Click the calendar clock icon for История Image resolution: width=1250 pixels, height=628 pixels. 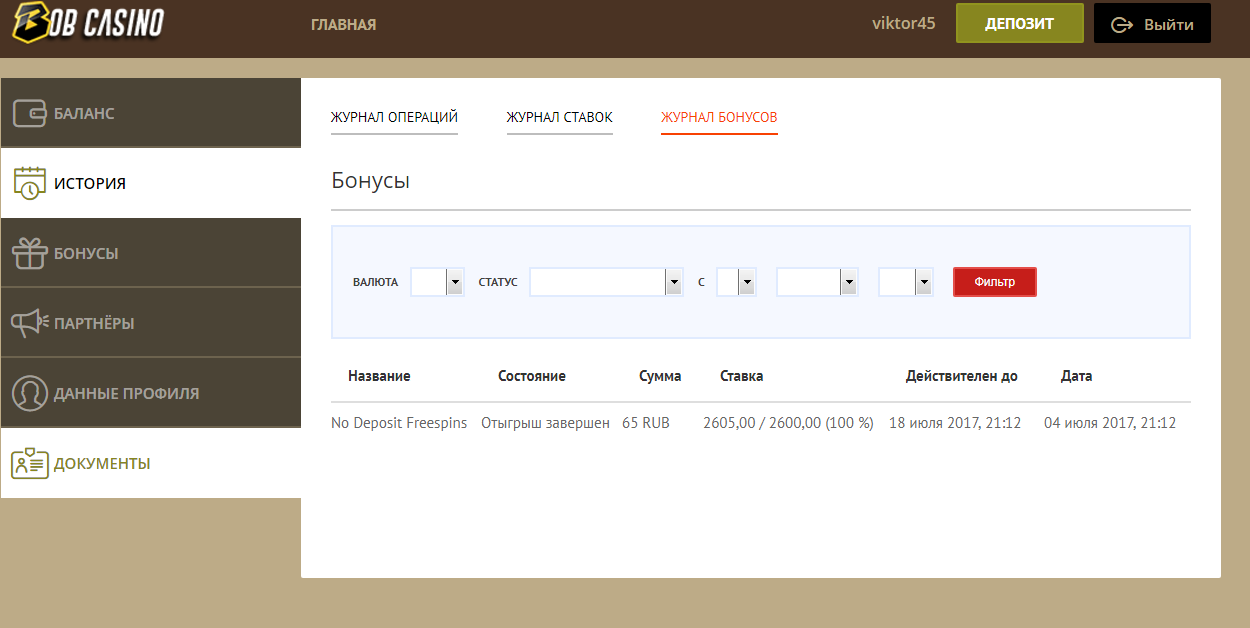pos(30,183)
